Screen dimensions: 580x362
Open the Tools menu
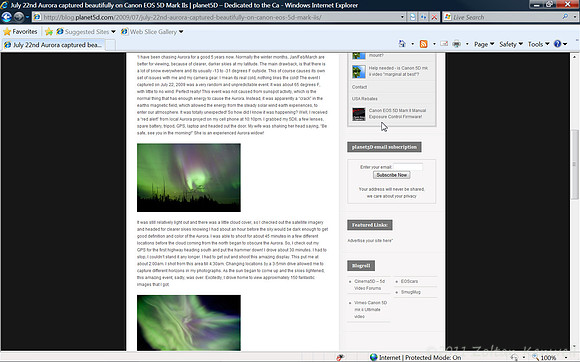(x=538, y=44)
